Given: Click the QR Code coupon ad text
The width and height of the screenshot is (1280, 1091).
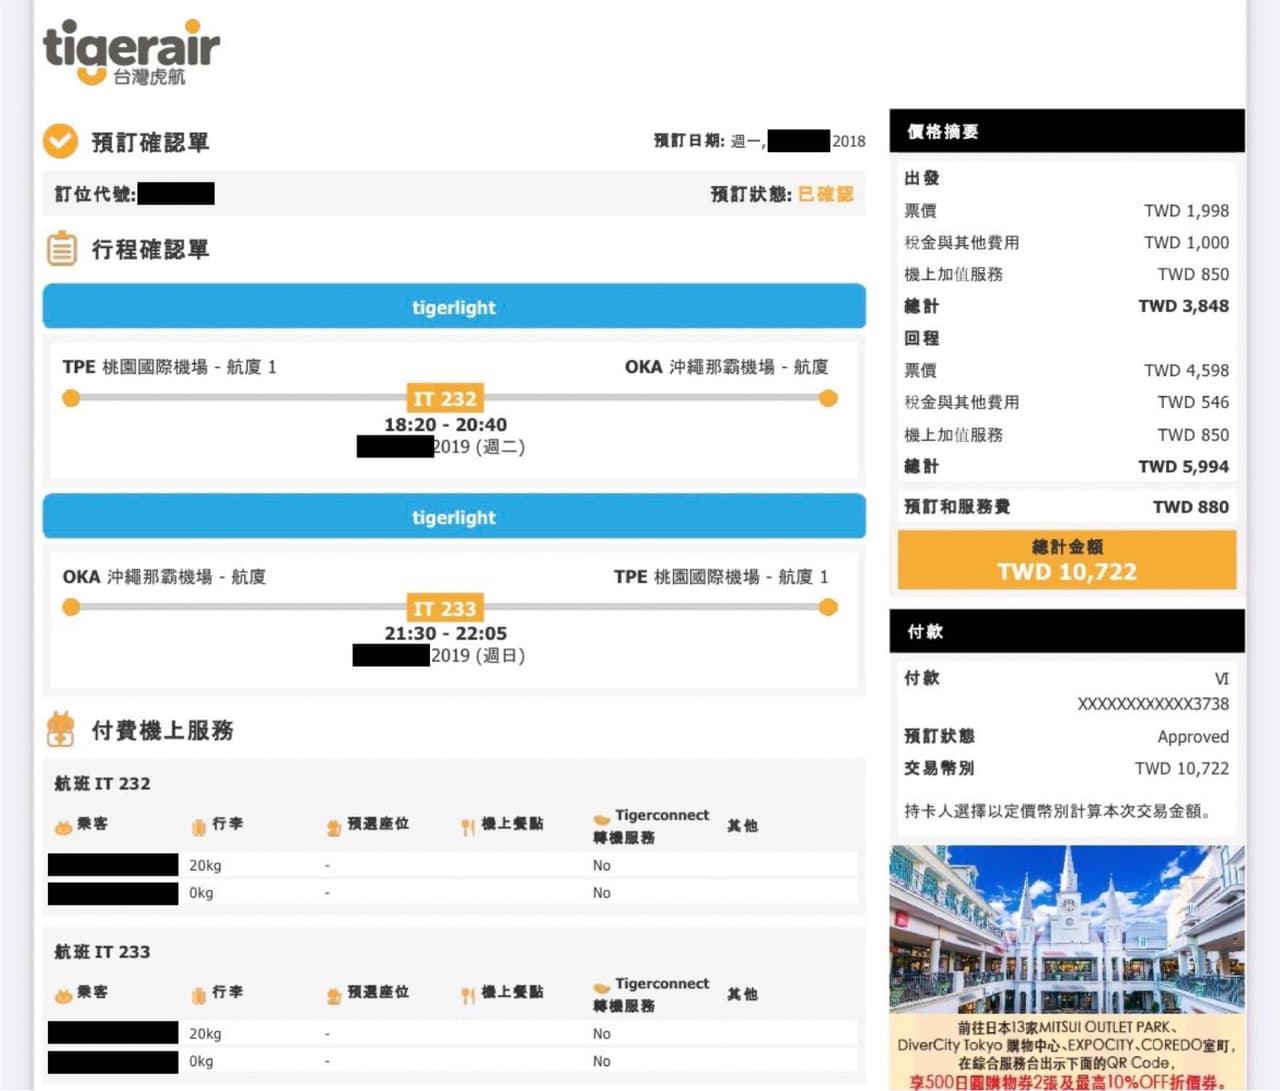Looking at the screenshot, I should tap(1067, 1054).
